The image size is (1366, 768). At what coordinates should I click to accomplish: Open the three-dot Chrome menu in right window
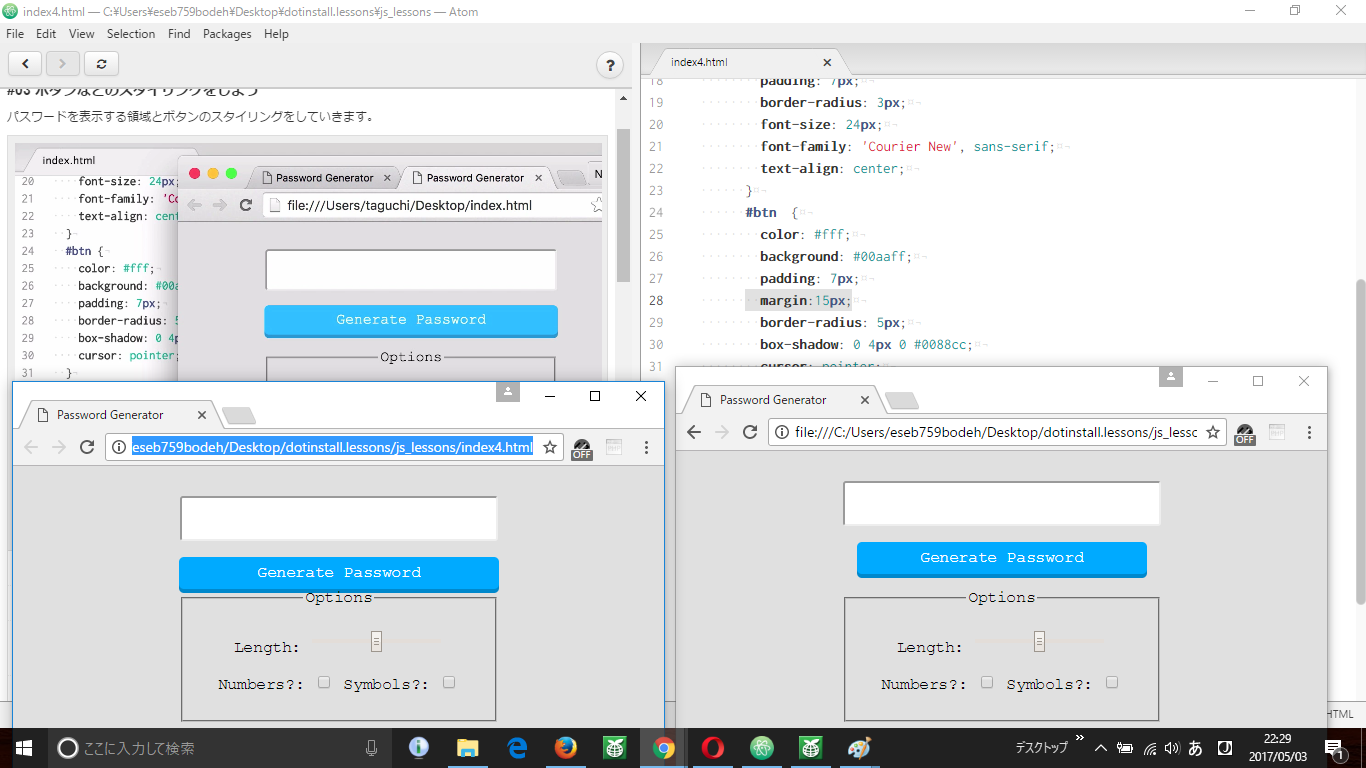pos(1309,432)
